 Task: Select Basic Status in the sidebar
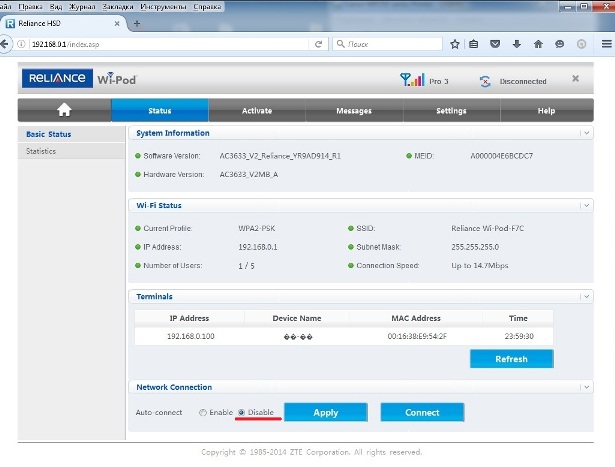(x=49, y=134)
